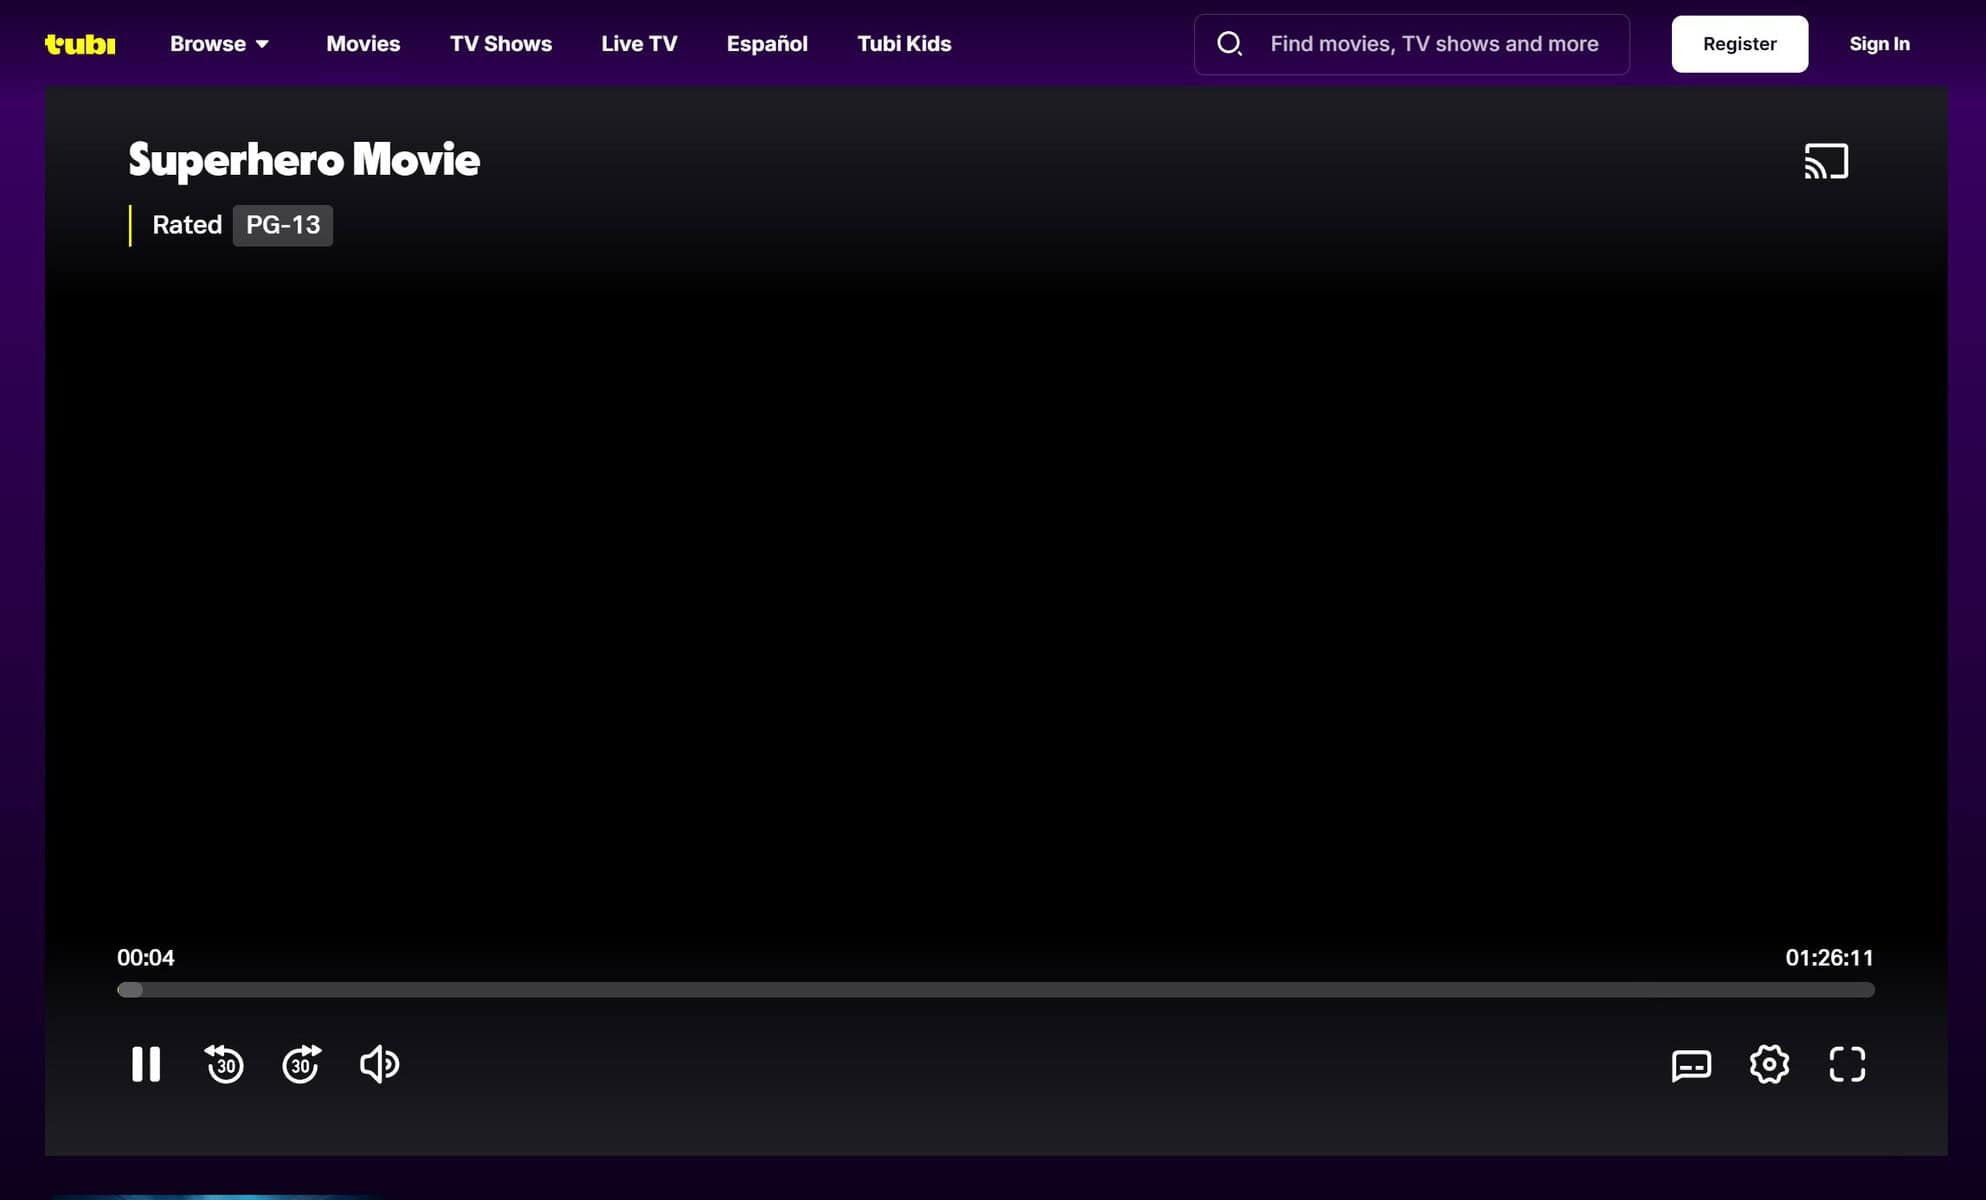
Task: Open the Browse dropdown menu
Action: [x=219, y=44]
